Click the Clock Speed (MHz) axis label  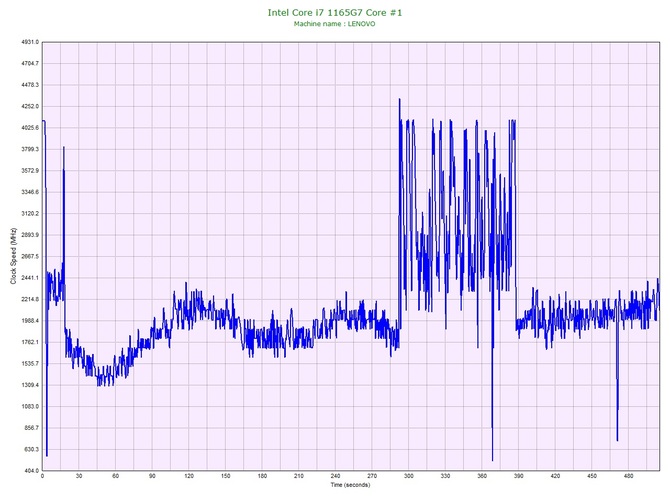[13, 257]
